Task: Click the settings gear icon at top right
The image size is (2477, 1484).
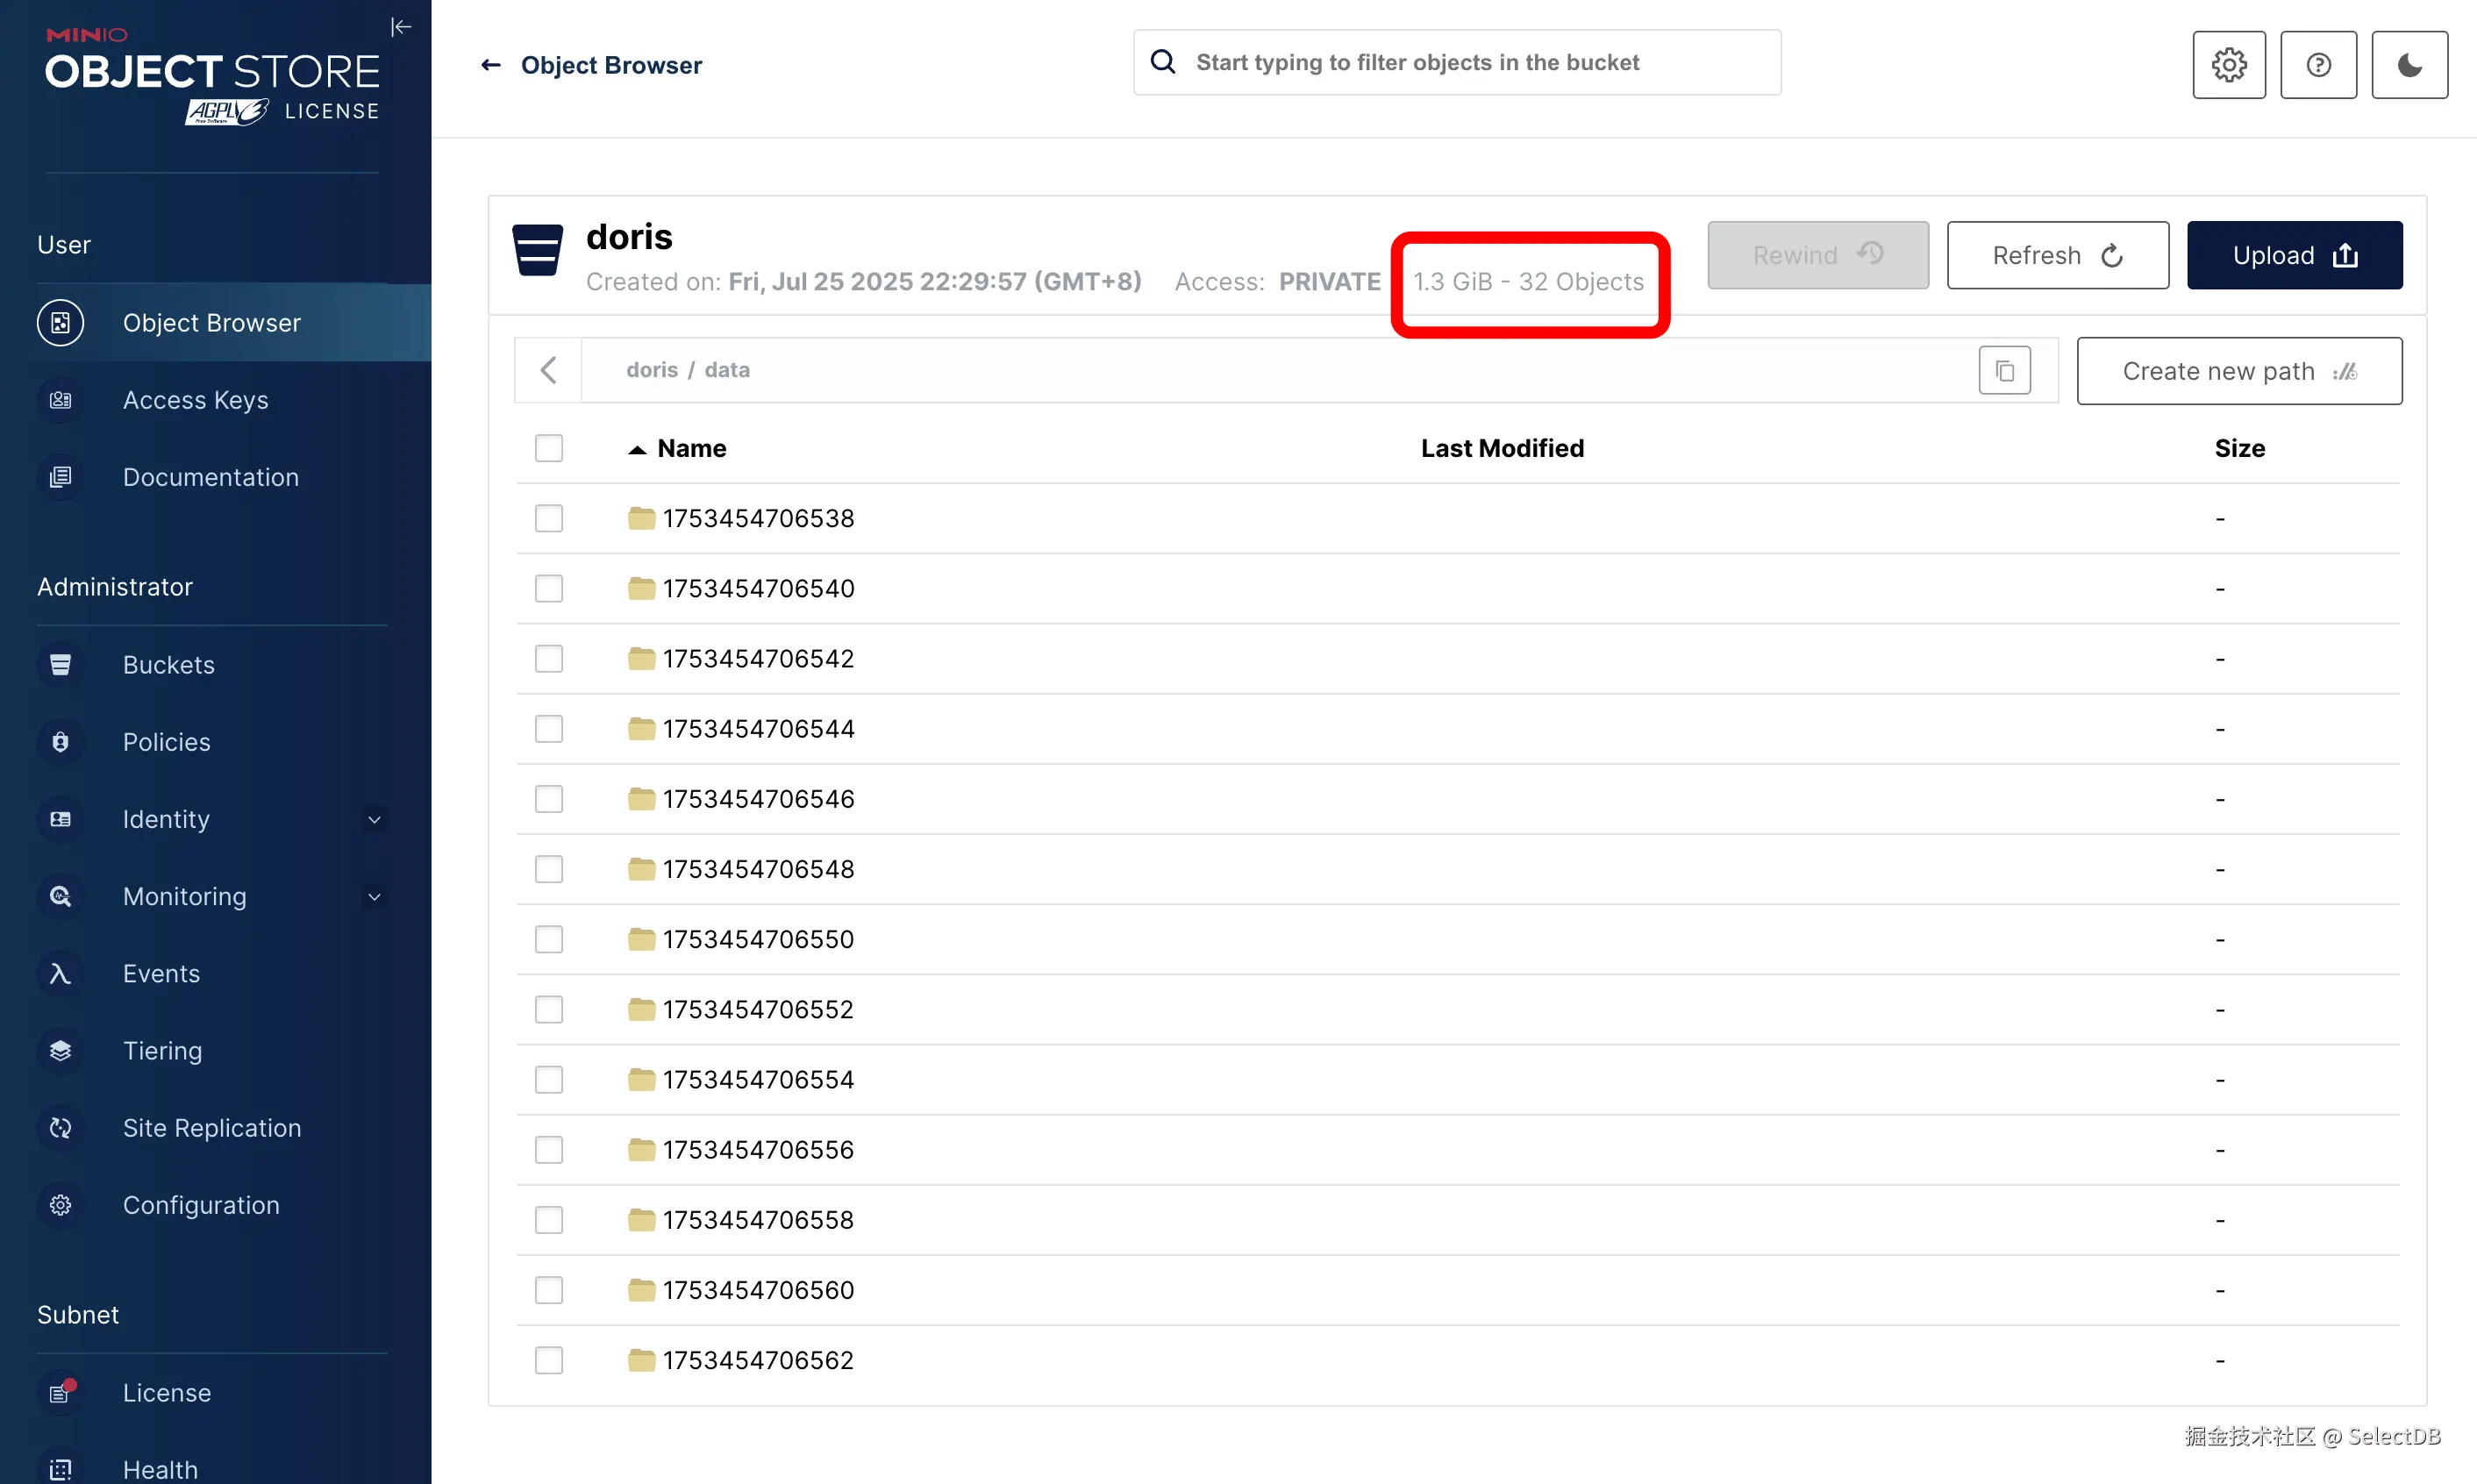Action: 2228,65
